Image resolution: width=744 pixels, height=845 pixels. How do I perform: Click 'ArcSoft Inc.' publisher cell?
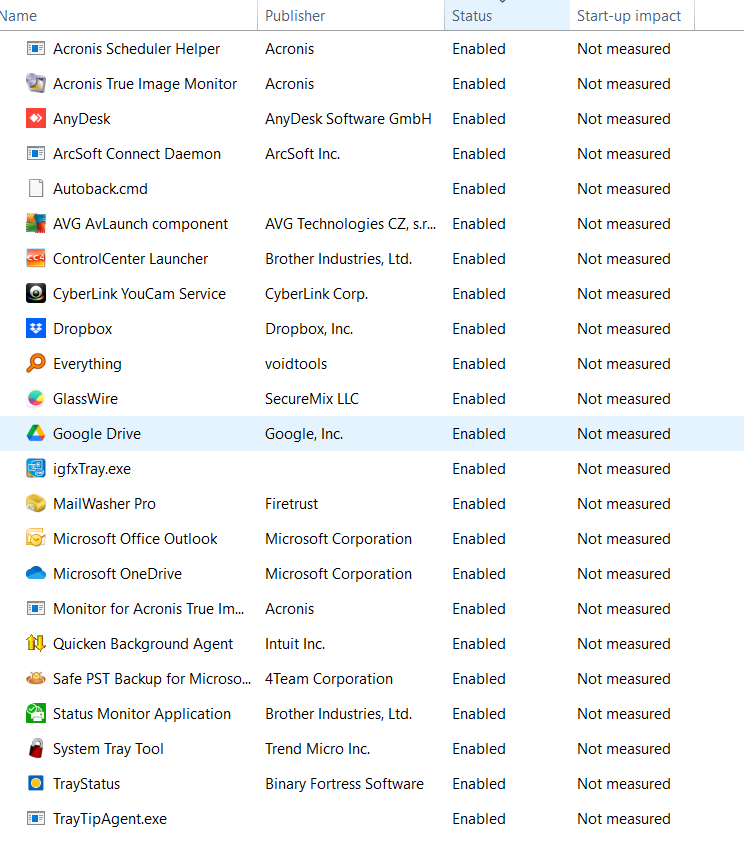[302, 154]
